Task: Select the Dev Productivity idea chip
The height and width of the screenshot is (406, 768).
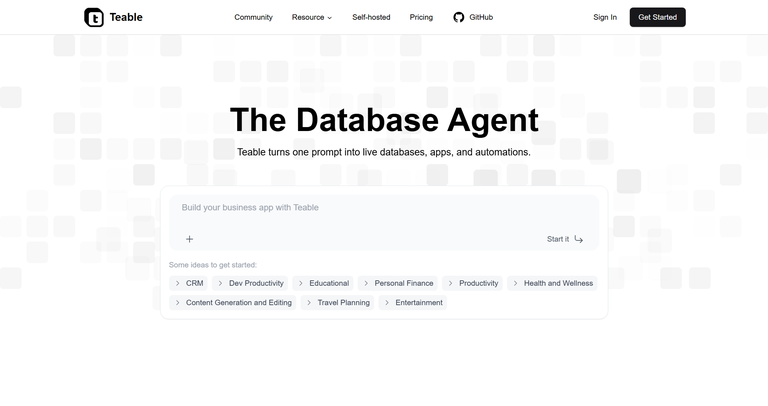Action: click(x=251, y=283)
